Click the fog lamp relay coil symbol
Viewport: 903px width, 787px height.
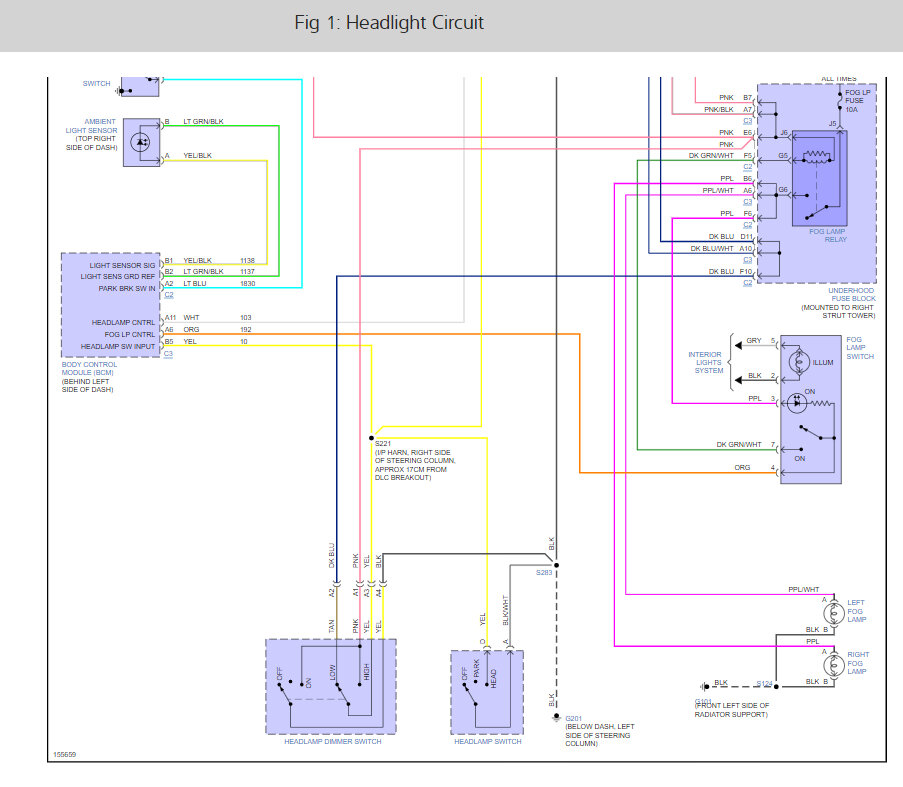816,156
